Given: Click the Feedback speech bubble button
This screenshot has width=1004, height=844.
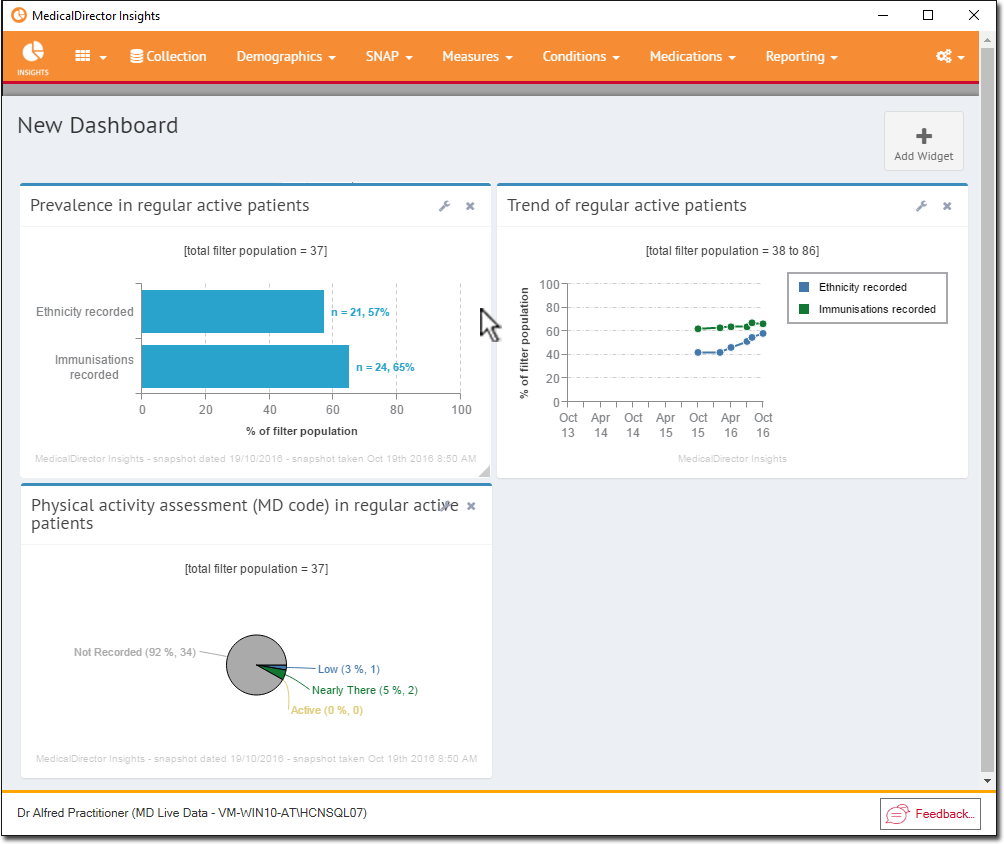Looking at the screenshot, I should click(929, 814).
